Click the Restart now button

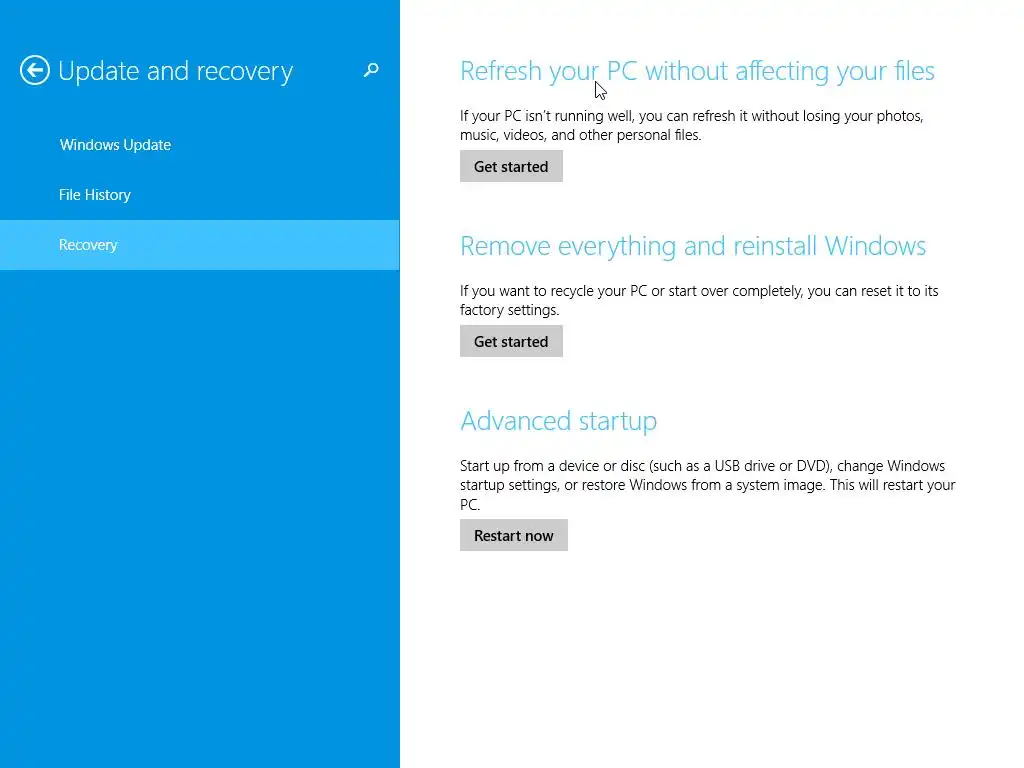[514, 536]
